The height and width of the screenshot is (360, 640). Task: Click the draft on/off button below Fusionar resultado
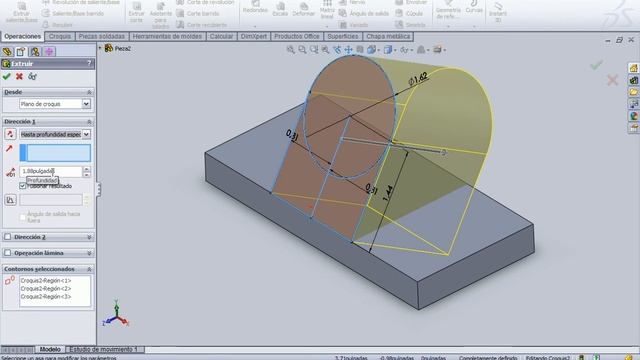[x=10, y=200]
